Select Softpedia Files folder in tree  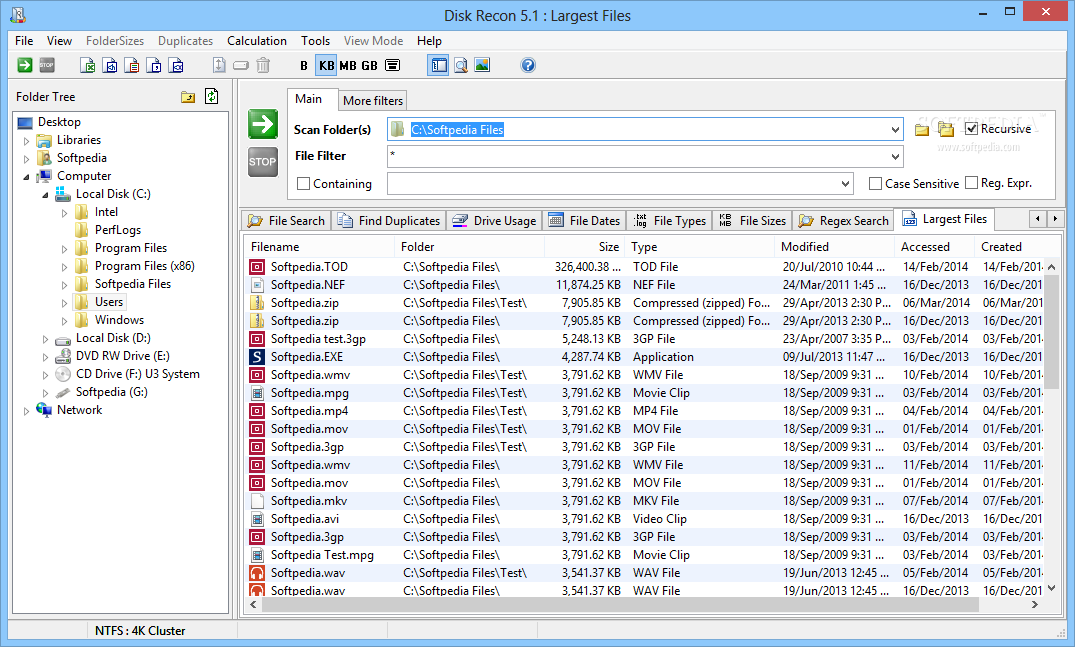132,284
